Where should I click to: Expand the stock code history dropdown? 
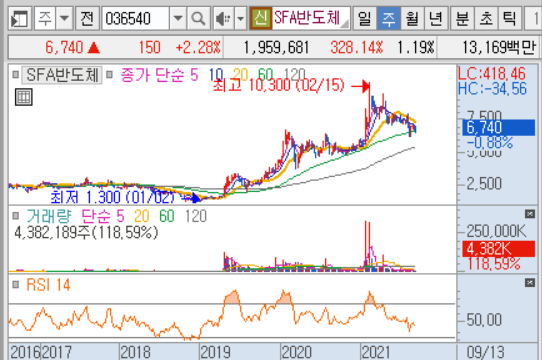click(178, 18)
